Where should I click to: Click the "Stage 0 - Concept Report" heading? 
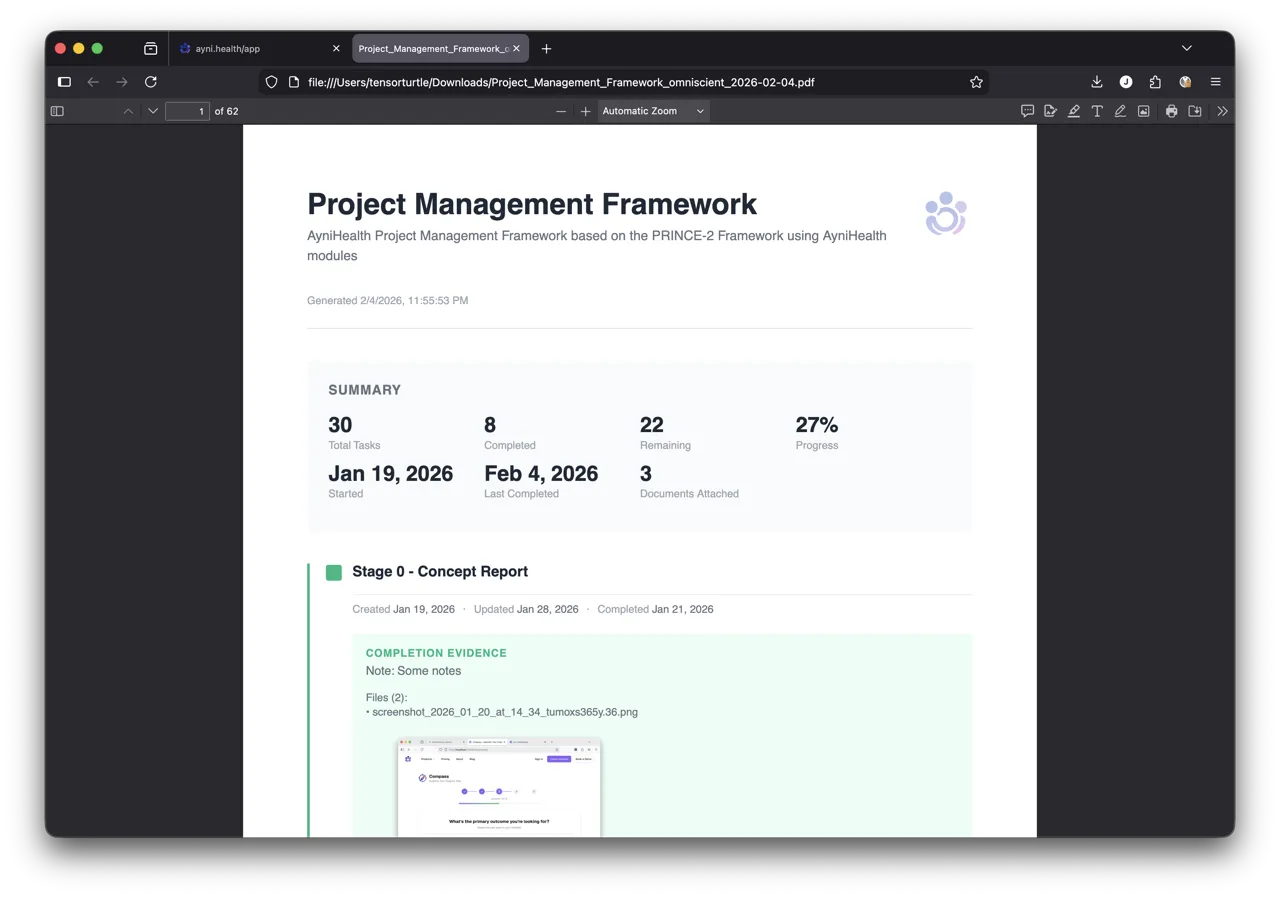(440, 572)
